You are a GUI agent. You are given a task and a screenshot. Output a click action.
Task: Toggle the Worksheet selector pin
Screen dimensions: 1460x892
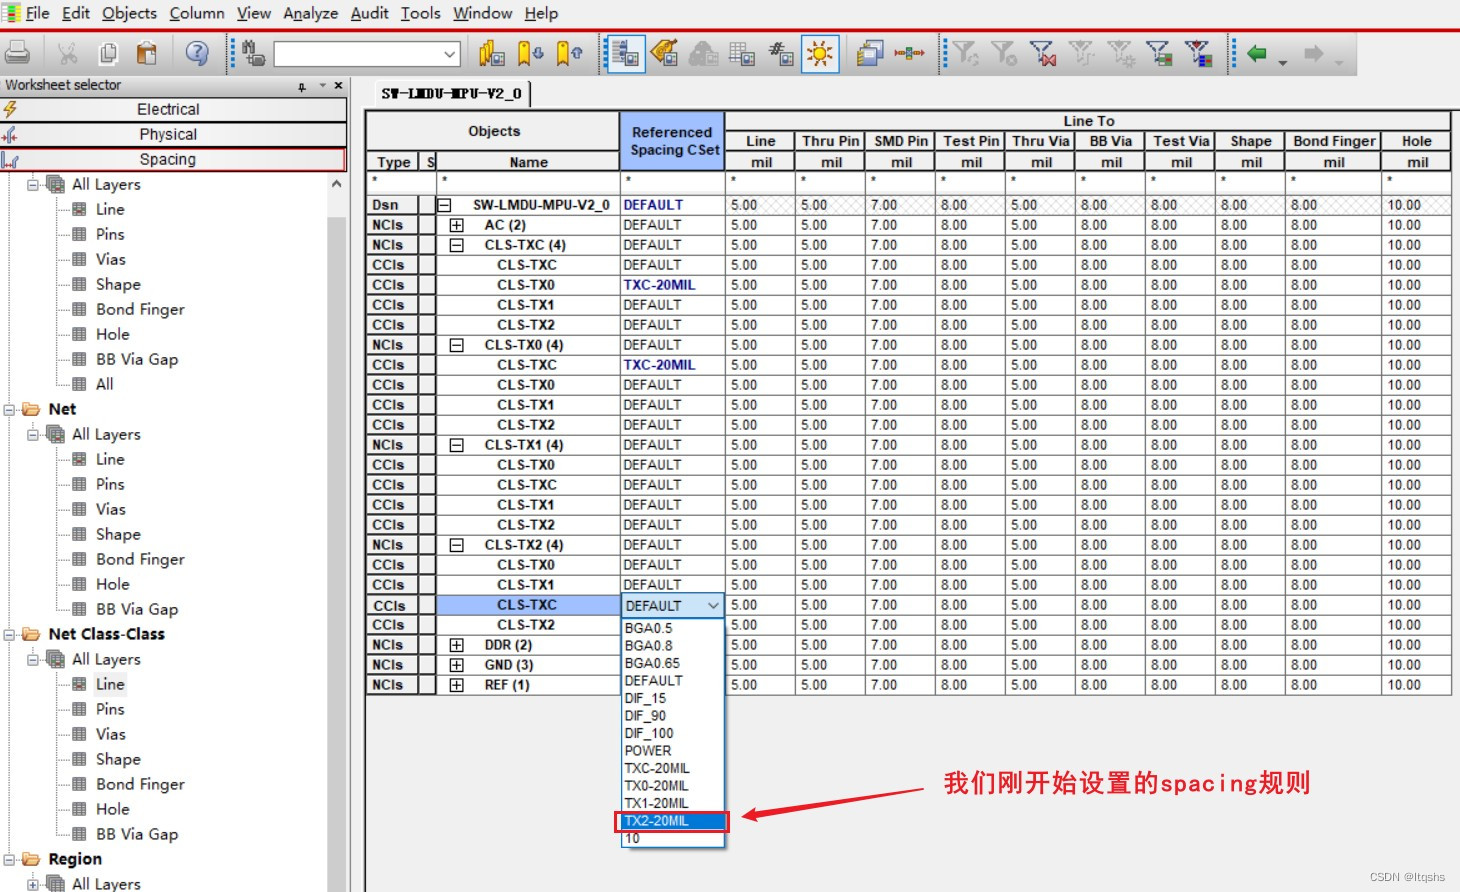300,85
